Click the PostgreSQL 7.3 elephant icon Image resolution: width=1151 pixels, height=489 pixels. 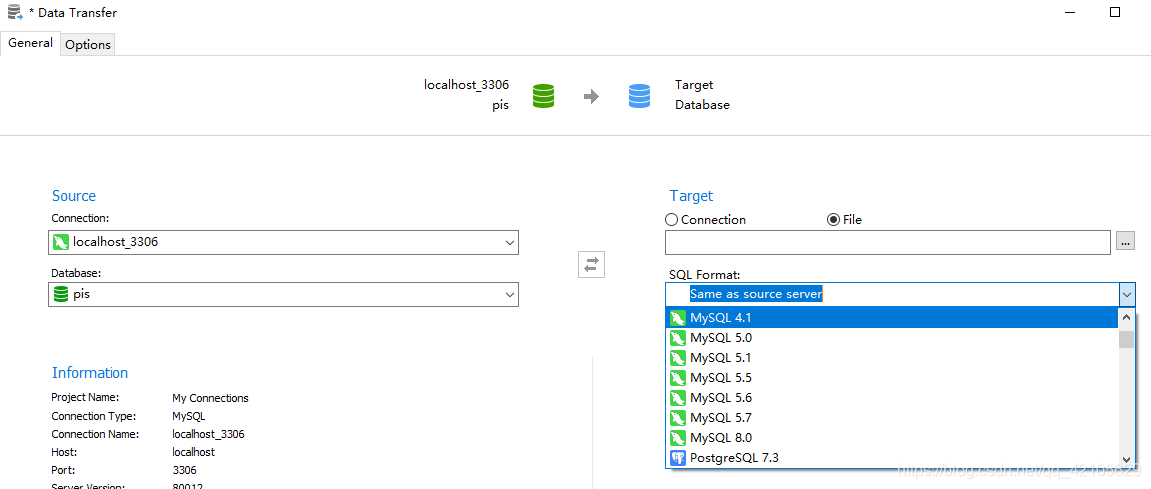coord(678,458)
